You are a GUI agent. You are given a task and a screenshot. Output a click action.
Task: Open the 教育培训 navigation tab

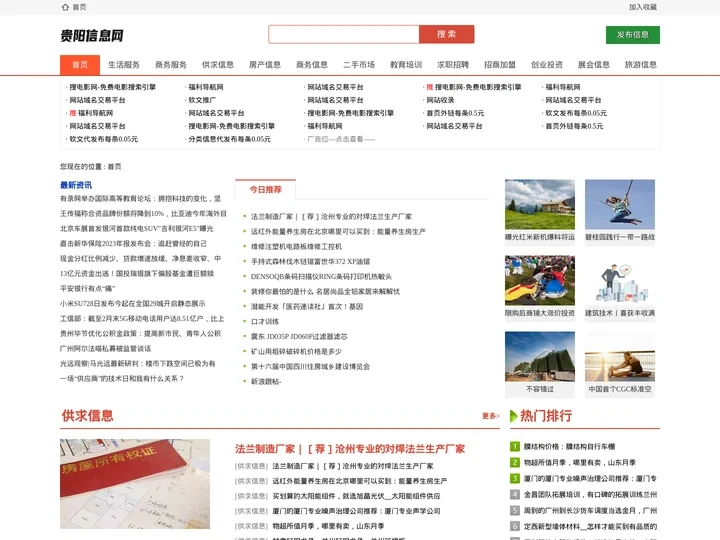[x=406, y=65]
